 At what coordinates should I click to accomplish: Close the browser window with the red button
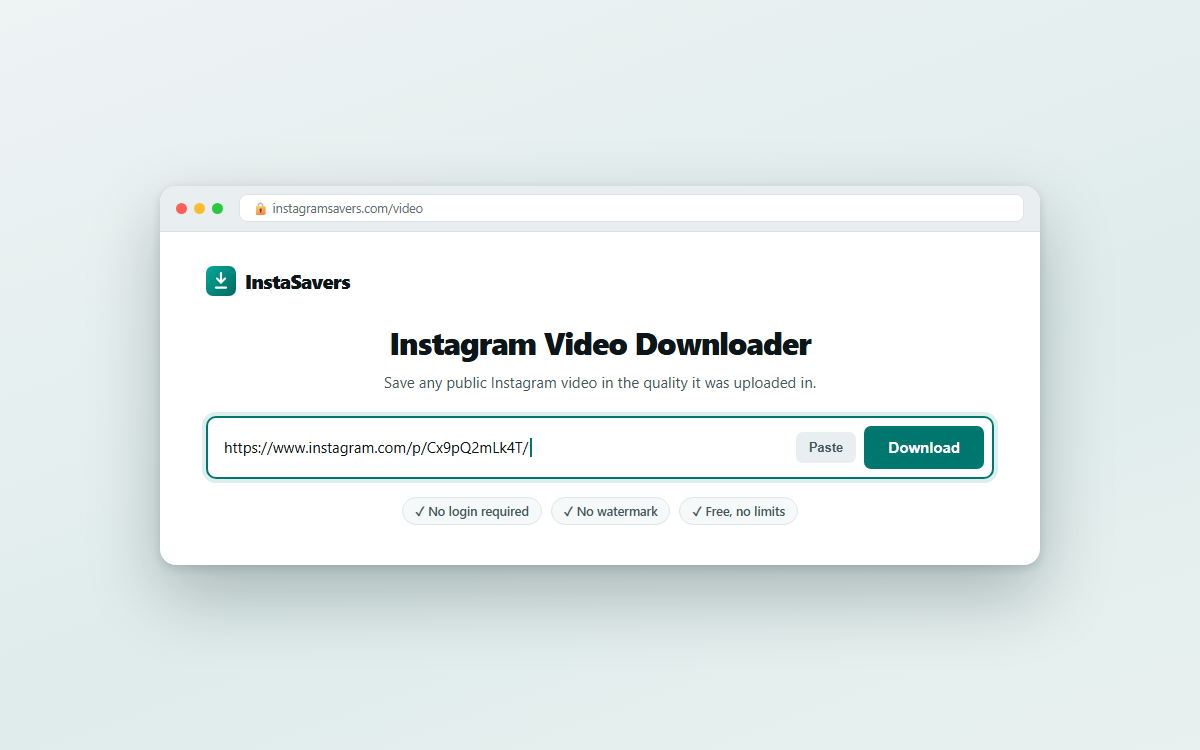182,208
